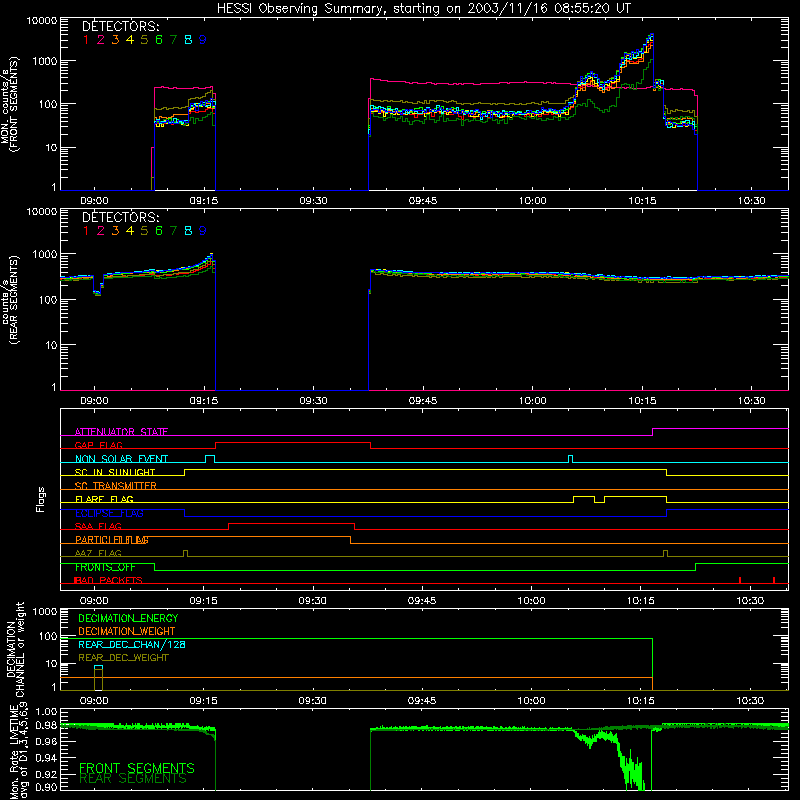This screenshot has width=800, height=800.
Task: Click the REAR_DEC_WEIGHT legend label
Action: [123, 658]
